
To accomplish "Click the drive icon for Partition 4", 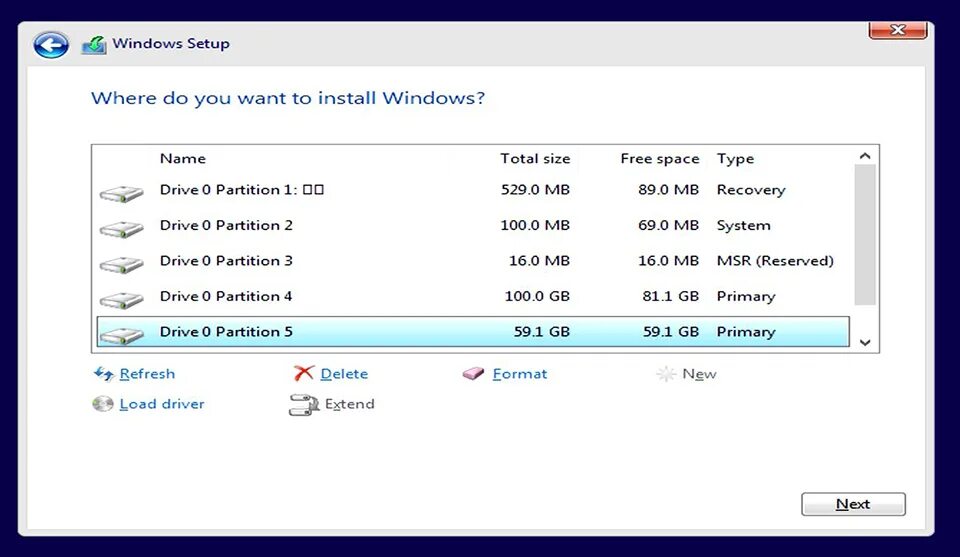I will click(121, 300).
